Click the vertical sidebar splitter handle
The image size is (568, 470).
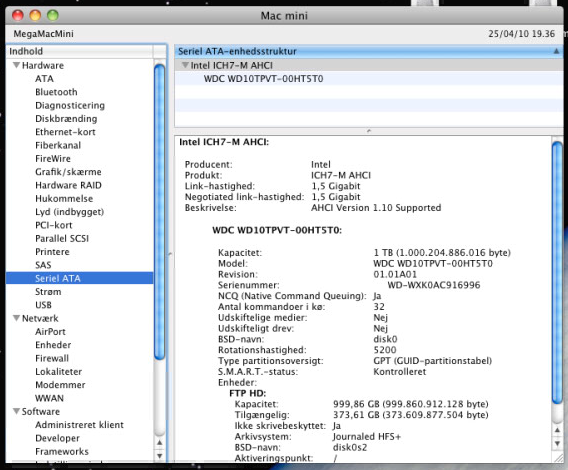(170, 254)
